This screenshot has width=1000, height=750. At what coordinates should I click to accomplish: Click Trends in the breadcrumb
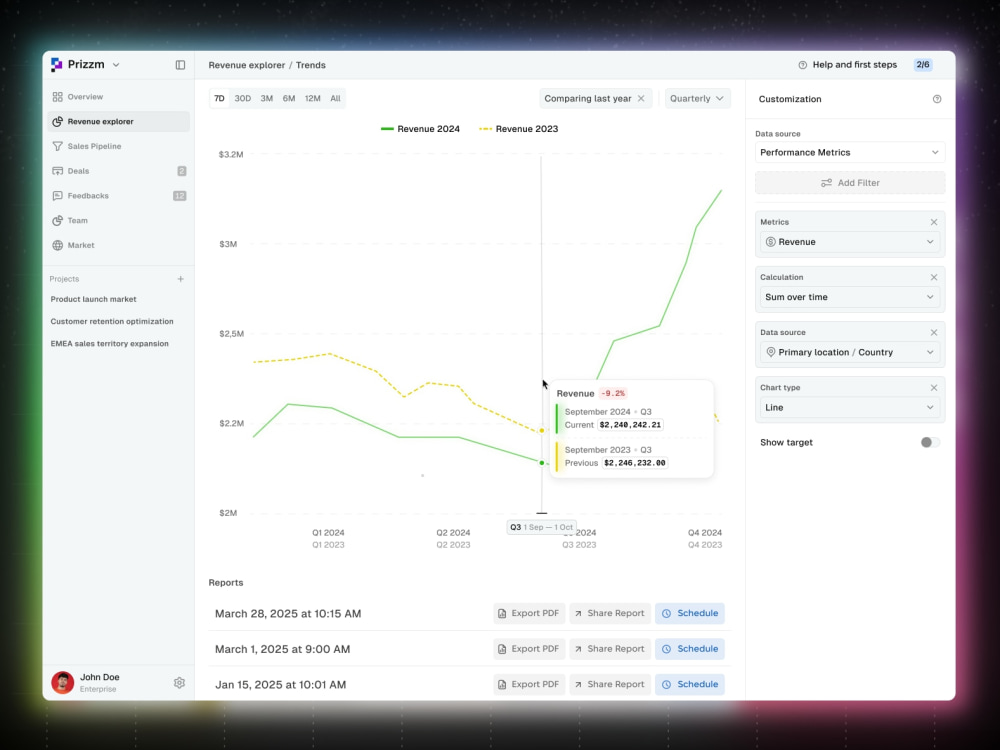[311, 65]
